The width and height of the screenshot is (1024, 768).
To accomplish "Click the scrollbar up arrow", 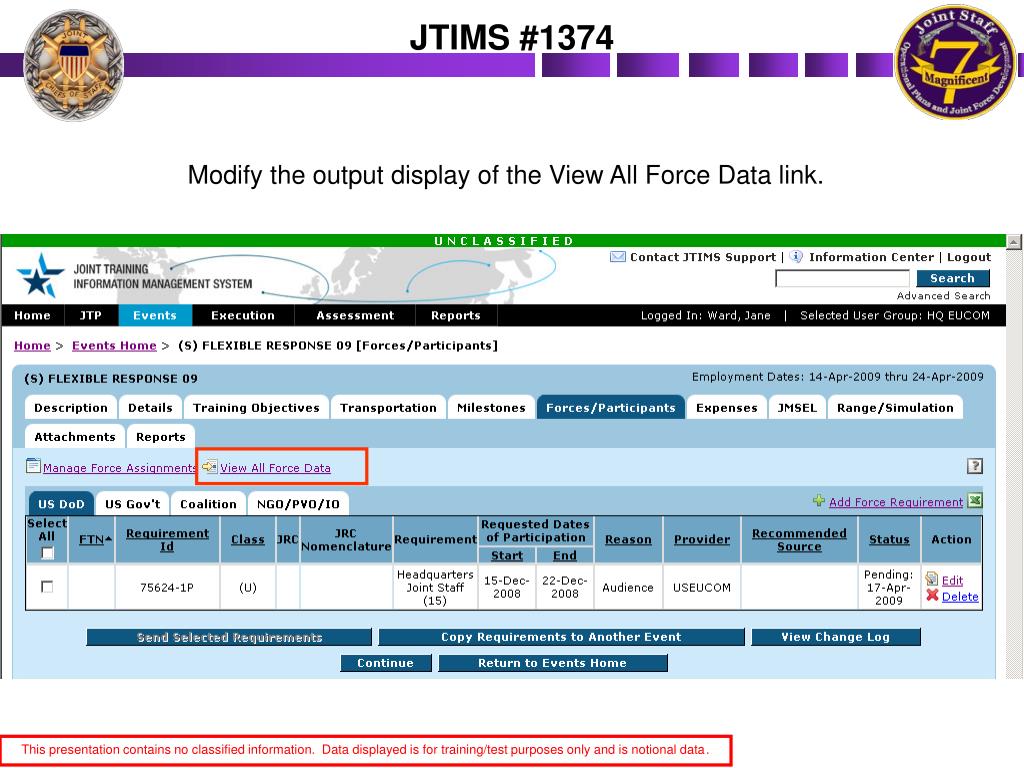I will click(x=1014, y=242).
